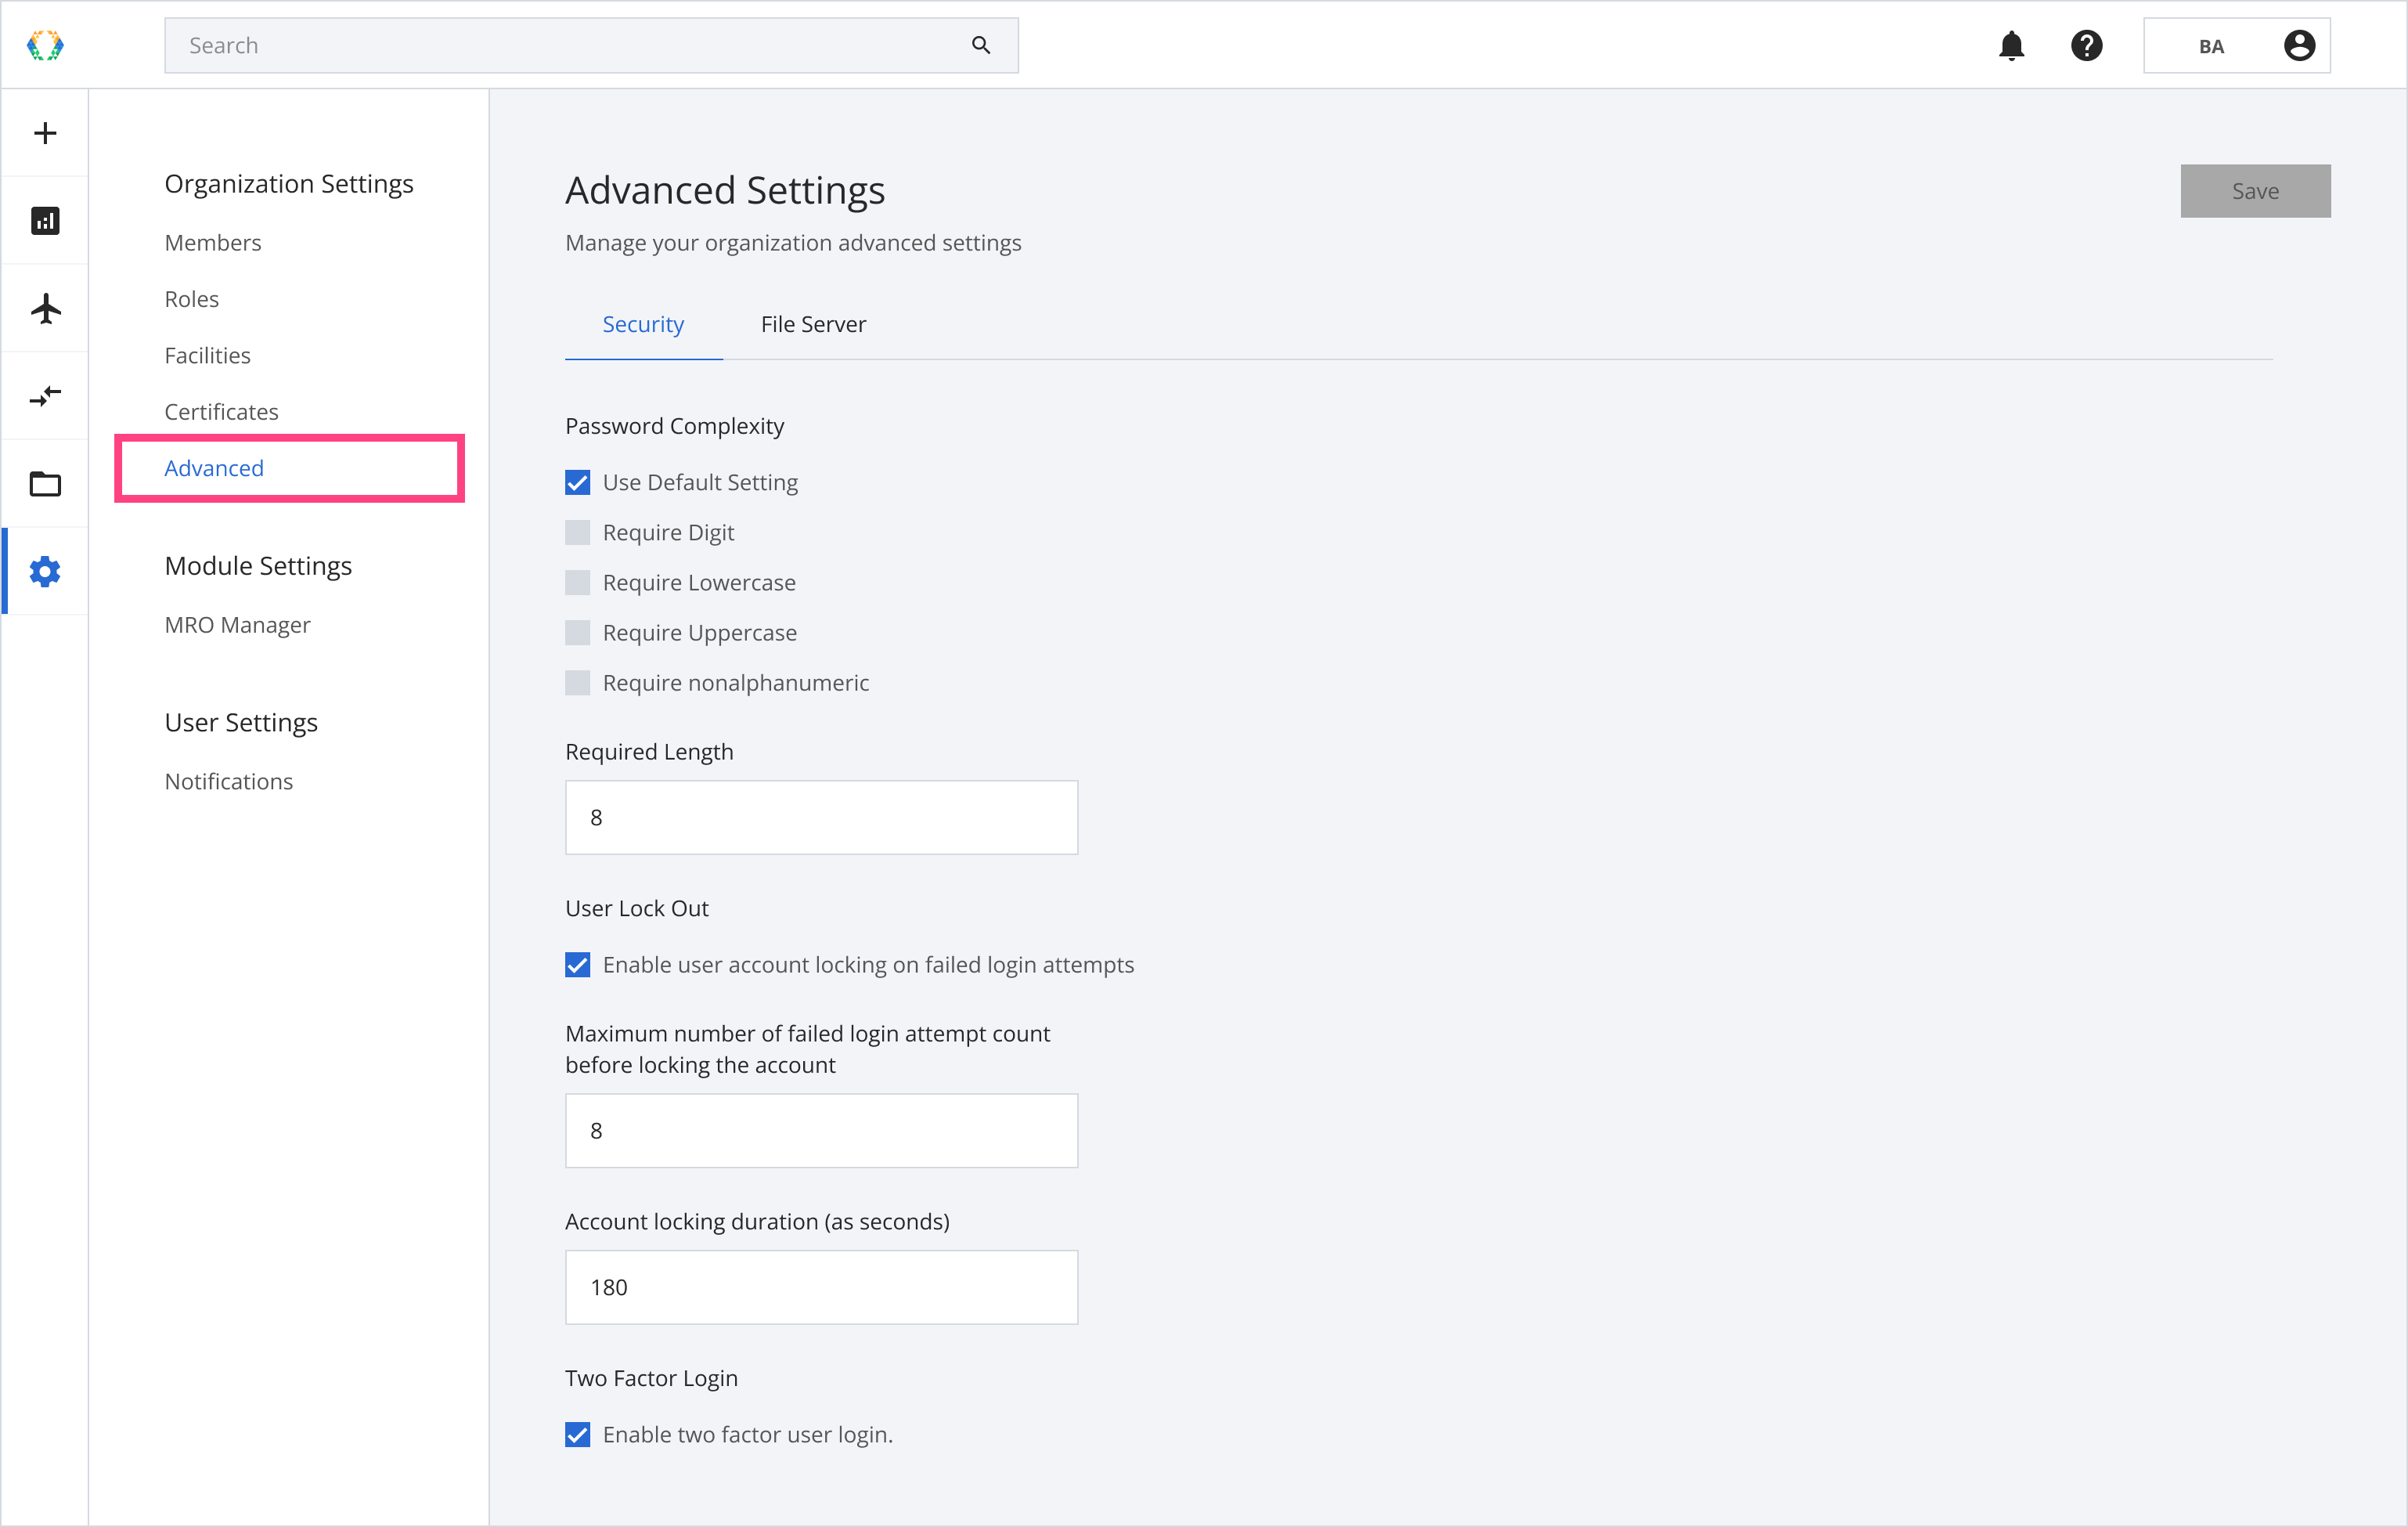
Task: Switch to the Security tab
Action: [643, 324]
